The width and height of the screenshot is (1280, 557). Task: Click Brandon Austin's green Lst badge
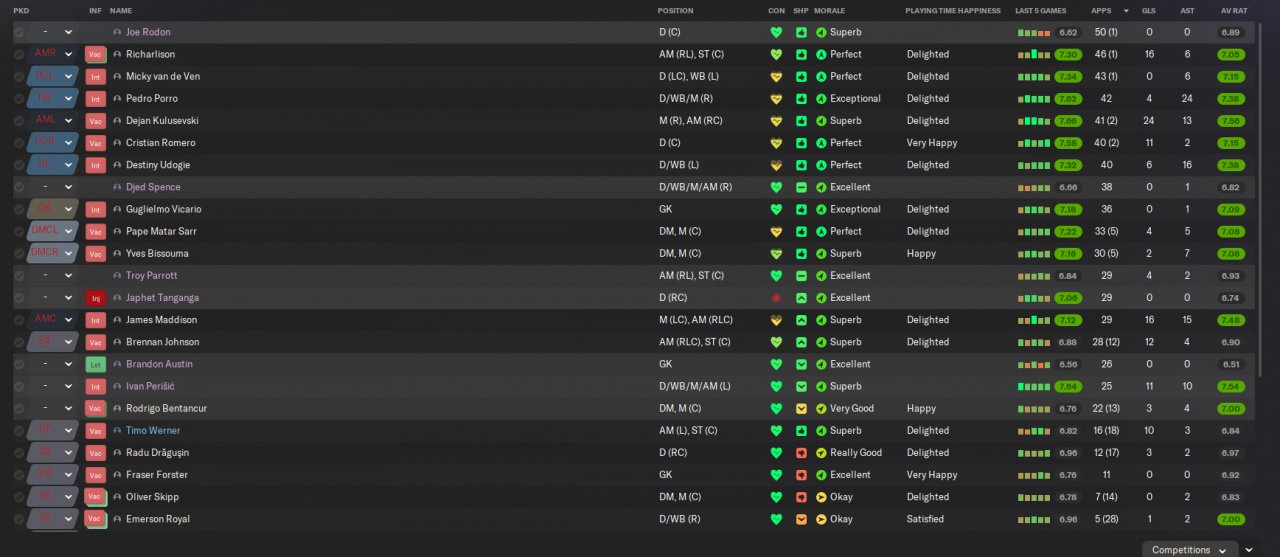pyautogui.click(x=95, y=364)
